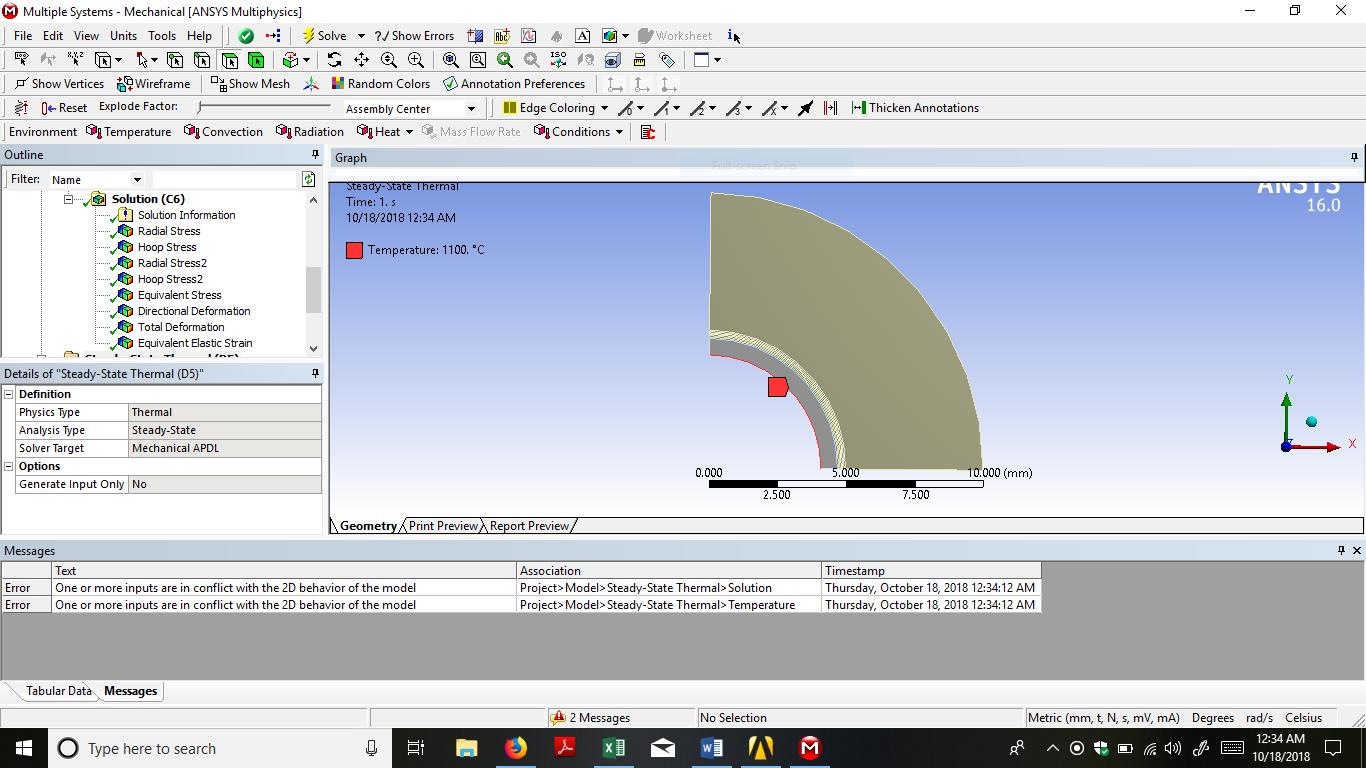
Task: Switch to the Print Preview tab
Action: (x=443, y=526)
